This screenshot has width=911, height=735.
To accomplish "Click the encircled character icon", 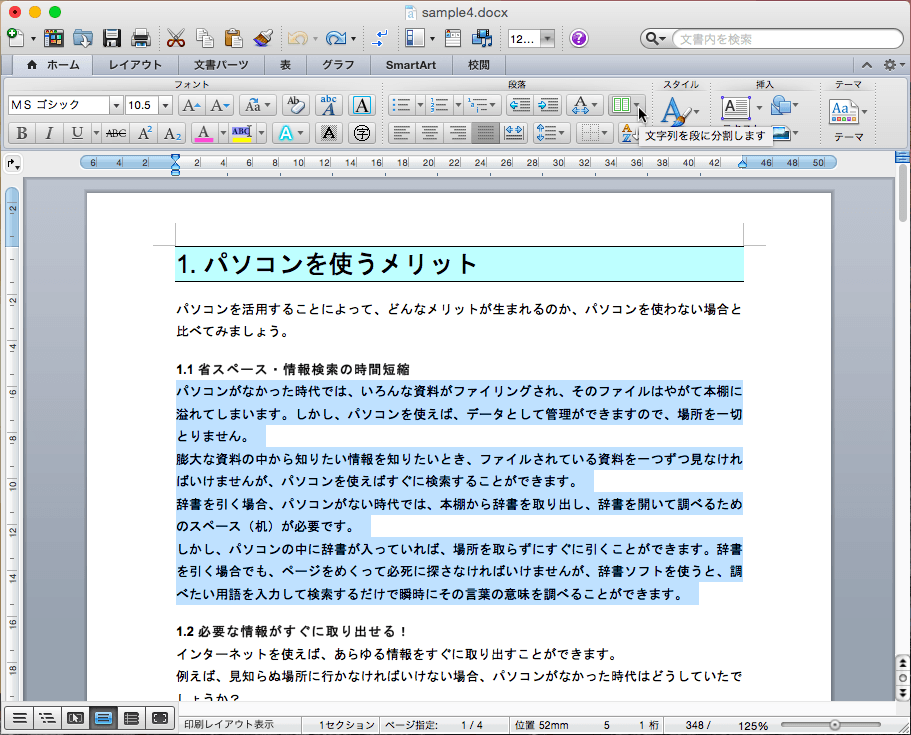I will tap(361, 134).
